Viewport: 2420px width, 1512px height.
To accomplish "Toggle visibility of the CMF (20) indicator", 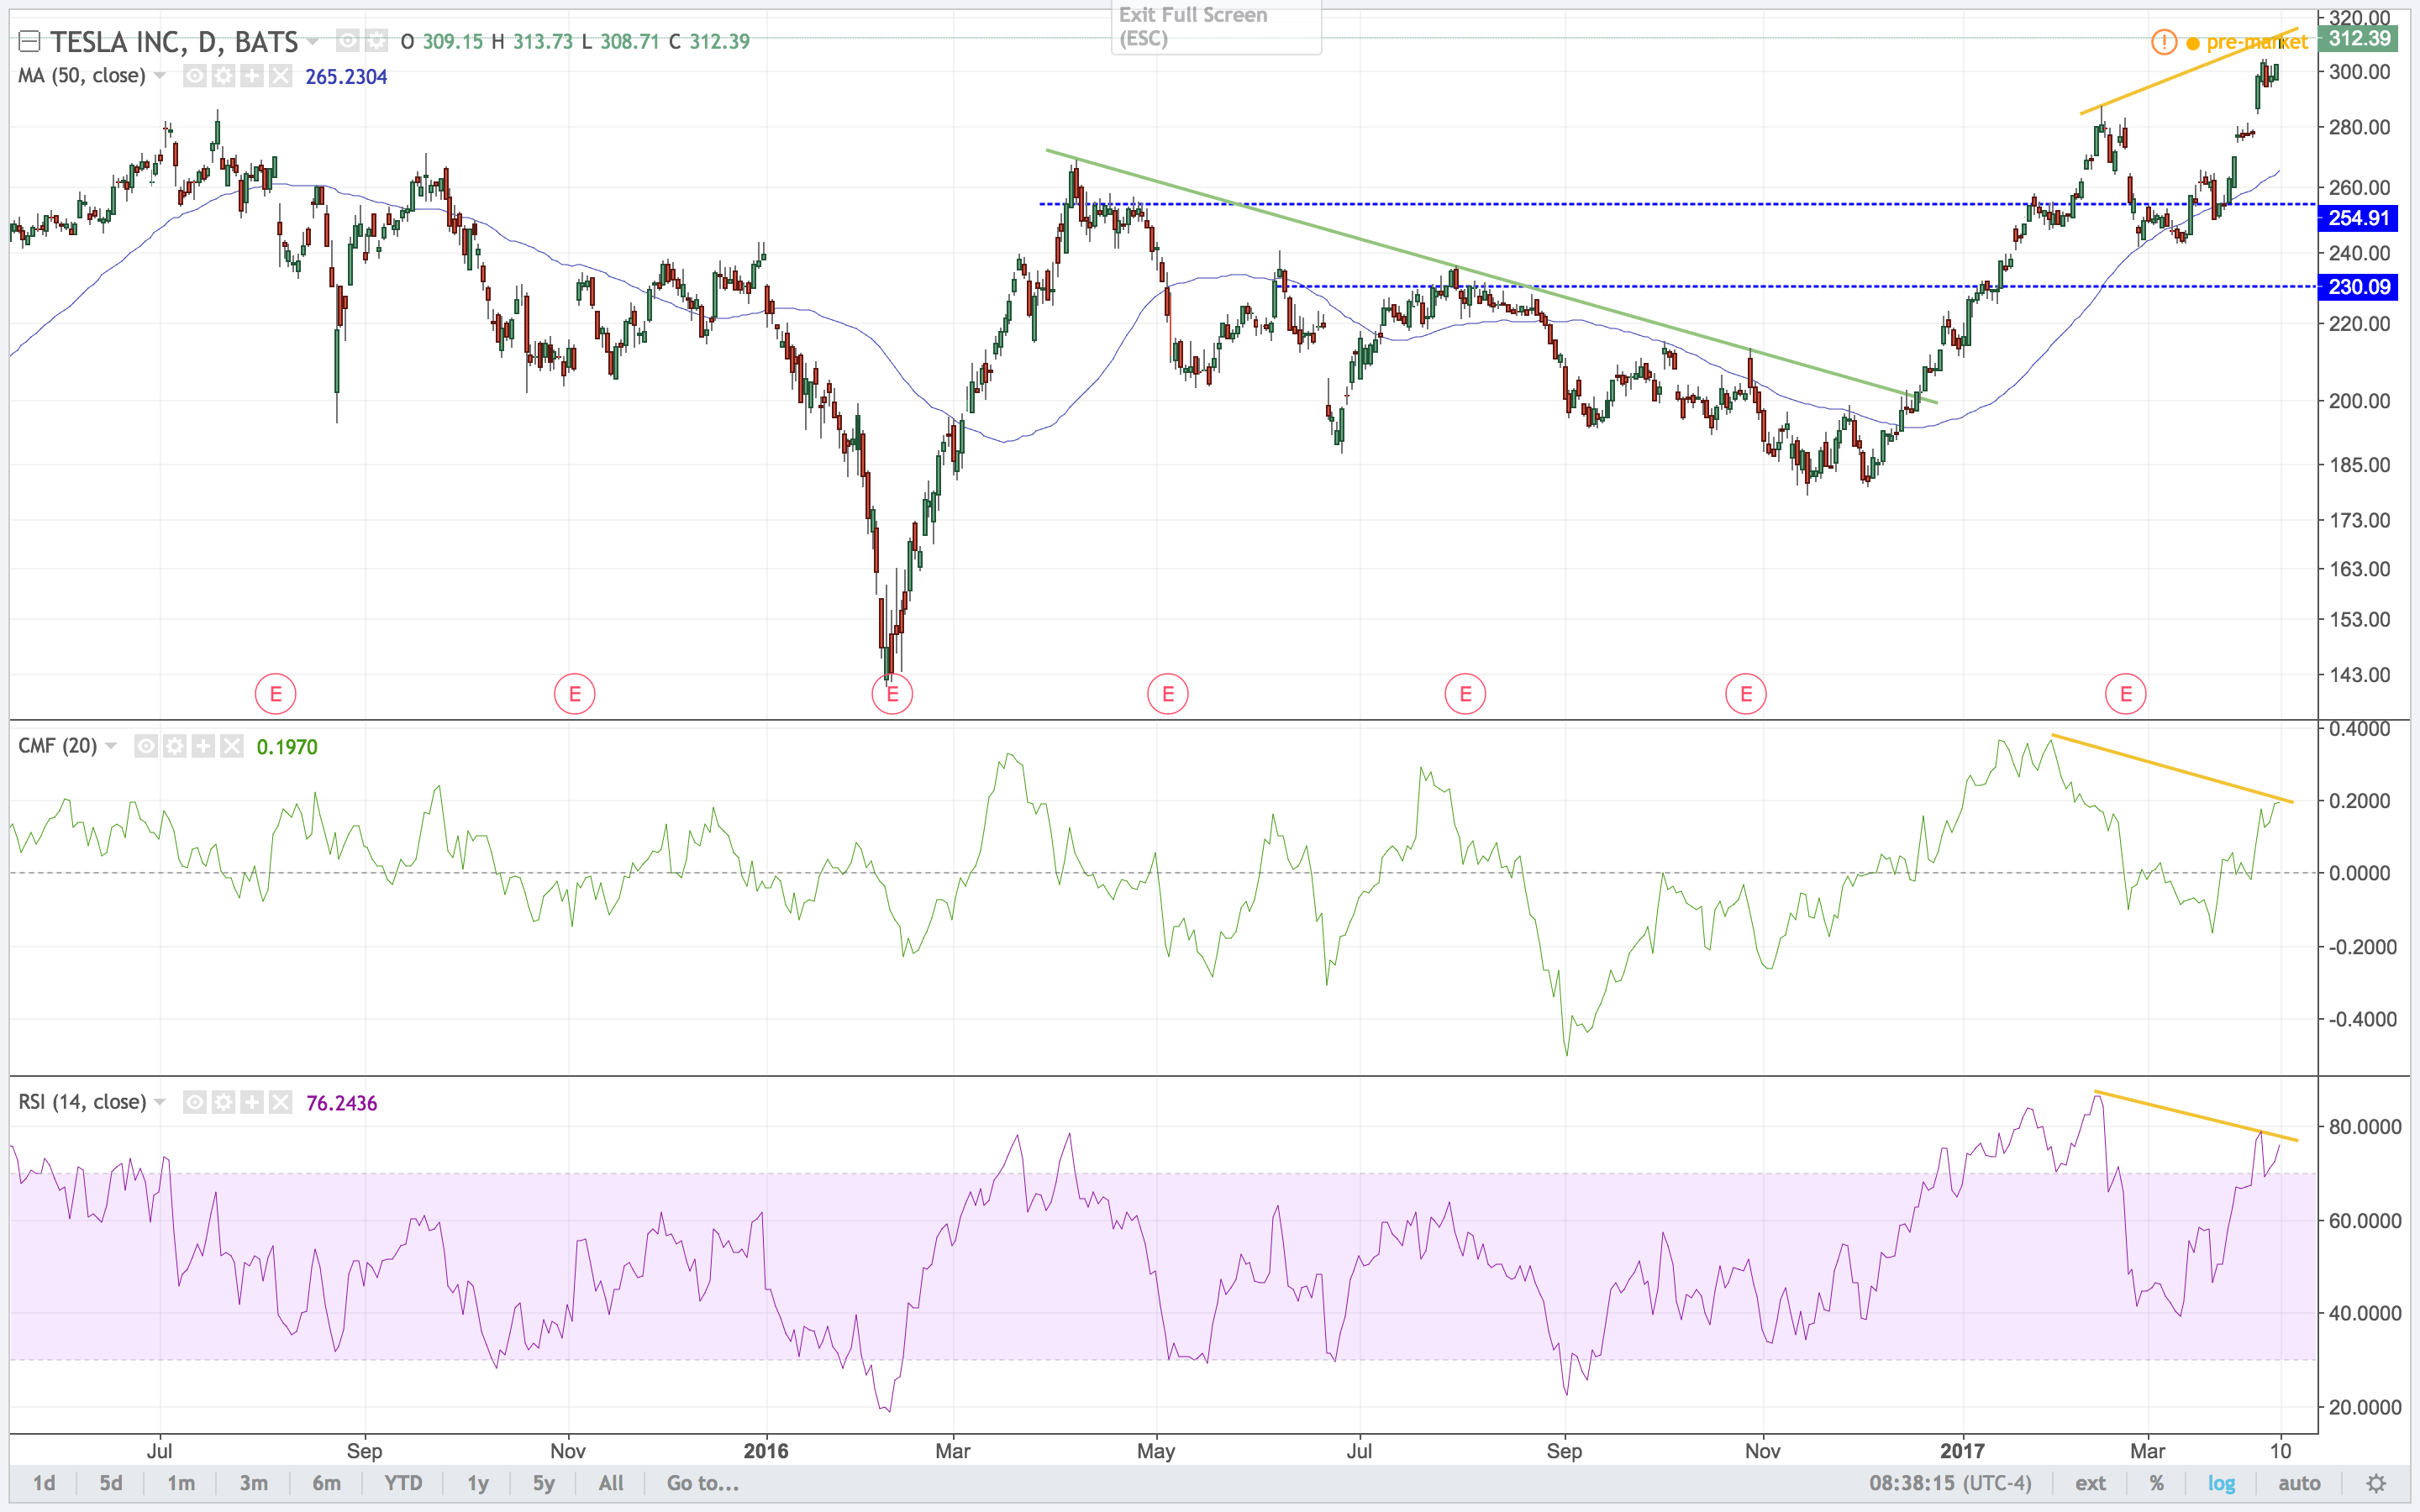I will pyautogui.click(x=146, y=746).
